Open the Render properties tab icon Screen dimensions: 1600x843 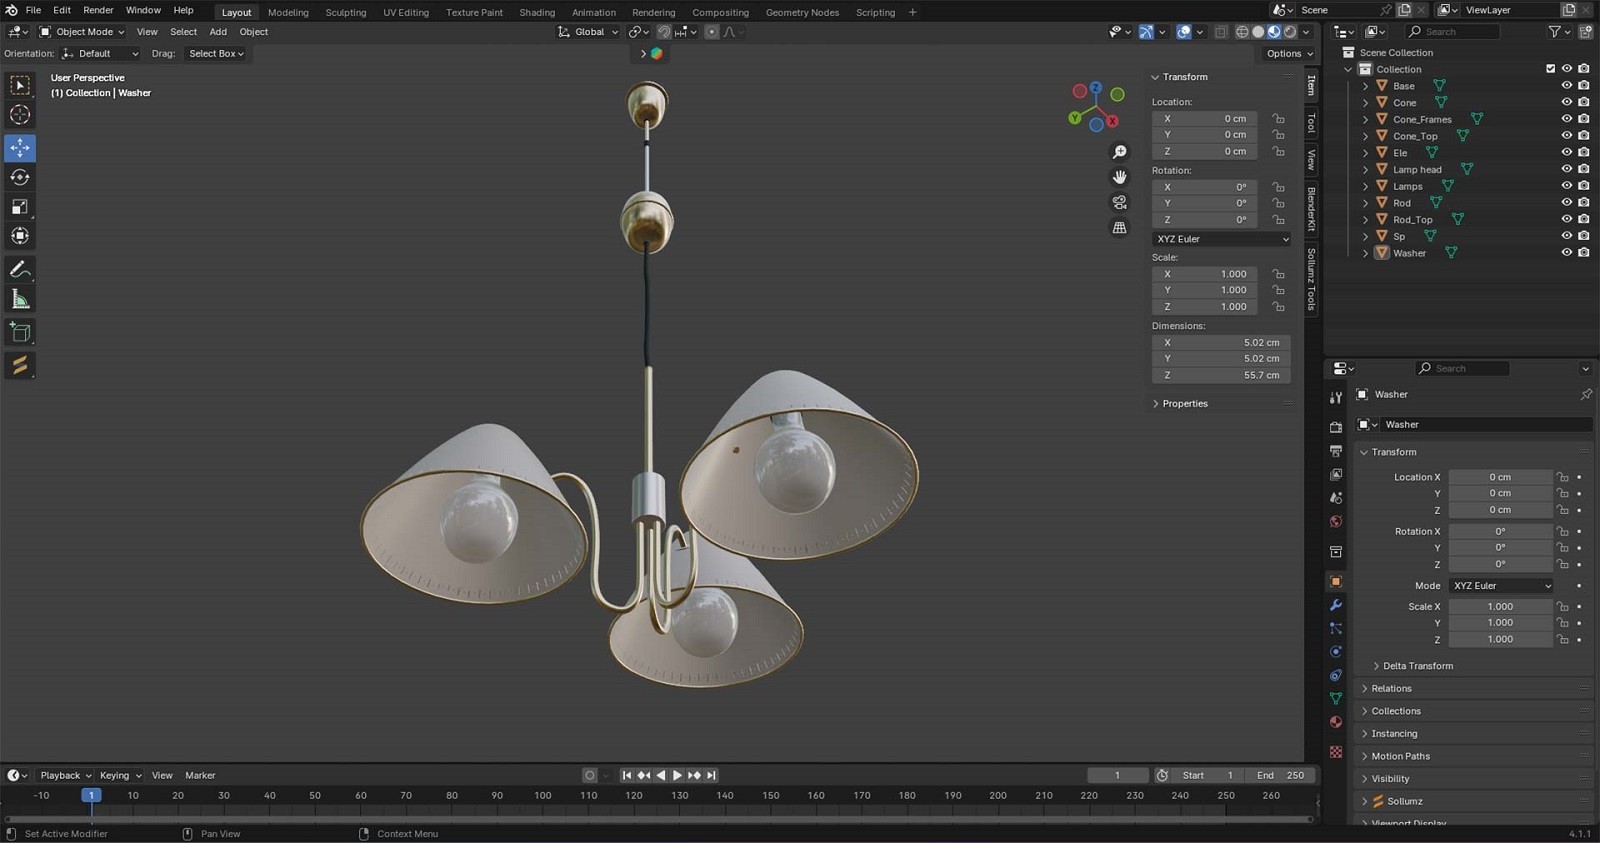click(x=1336, y=427)
